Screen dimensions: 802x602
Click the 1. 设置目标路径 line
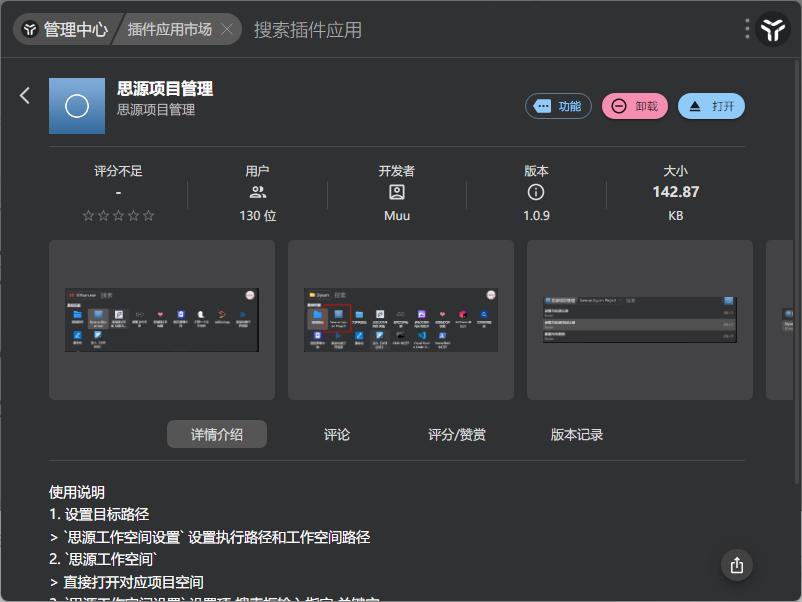point(99,514)
